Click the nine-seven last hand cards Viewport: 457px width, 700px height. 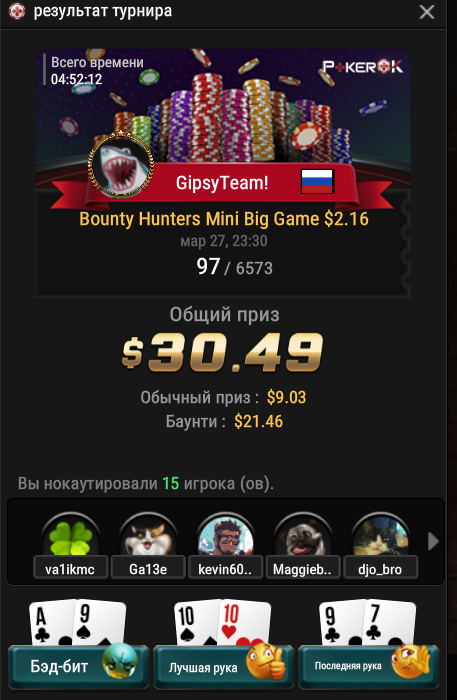coord(367,622)
